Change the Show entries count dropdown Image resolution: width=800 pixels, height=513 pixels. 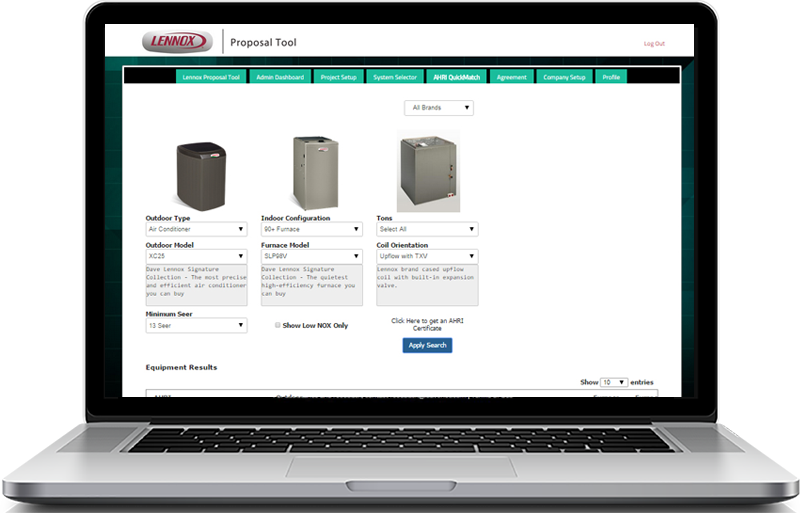(x=613, y=382)
